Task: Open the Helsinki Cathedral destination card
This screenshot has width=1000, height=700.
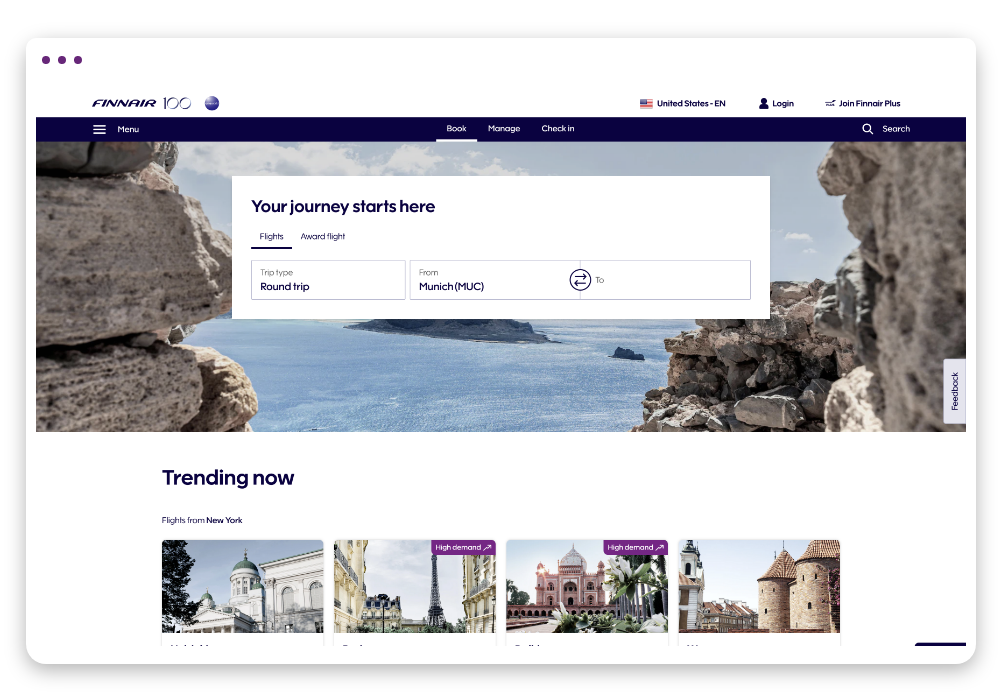Action: pos(242,592)
